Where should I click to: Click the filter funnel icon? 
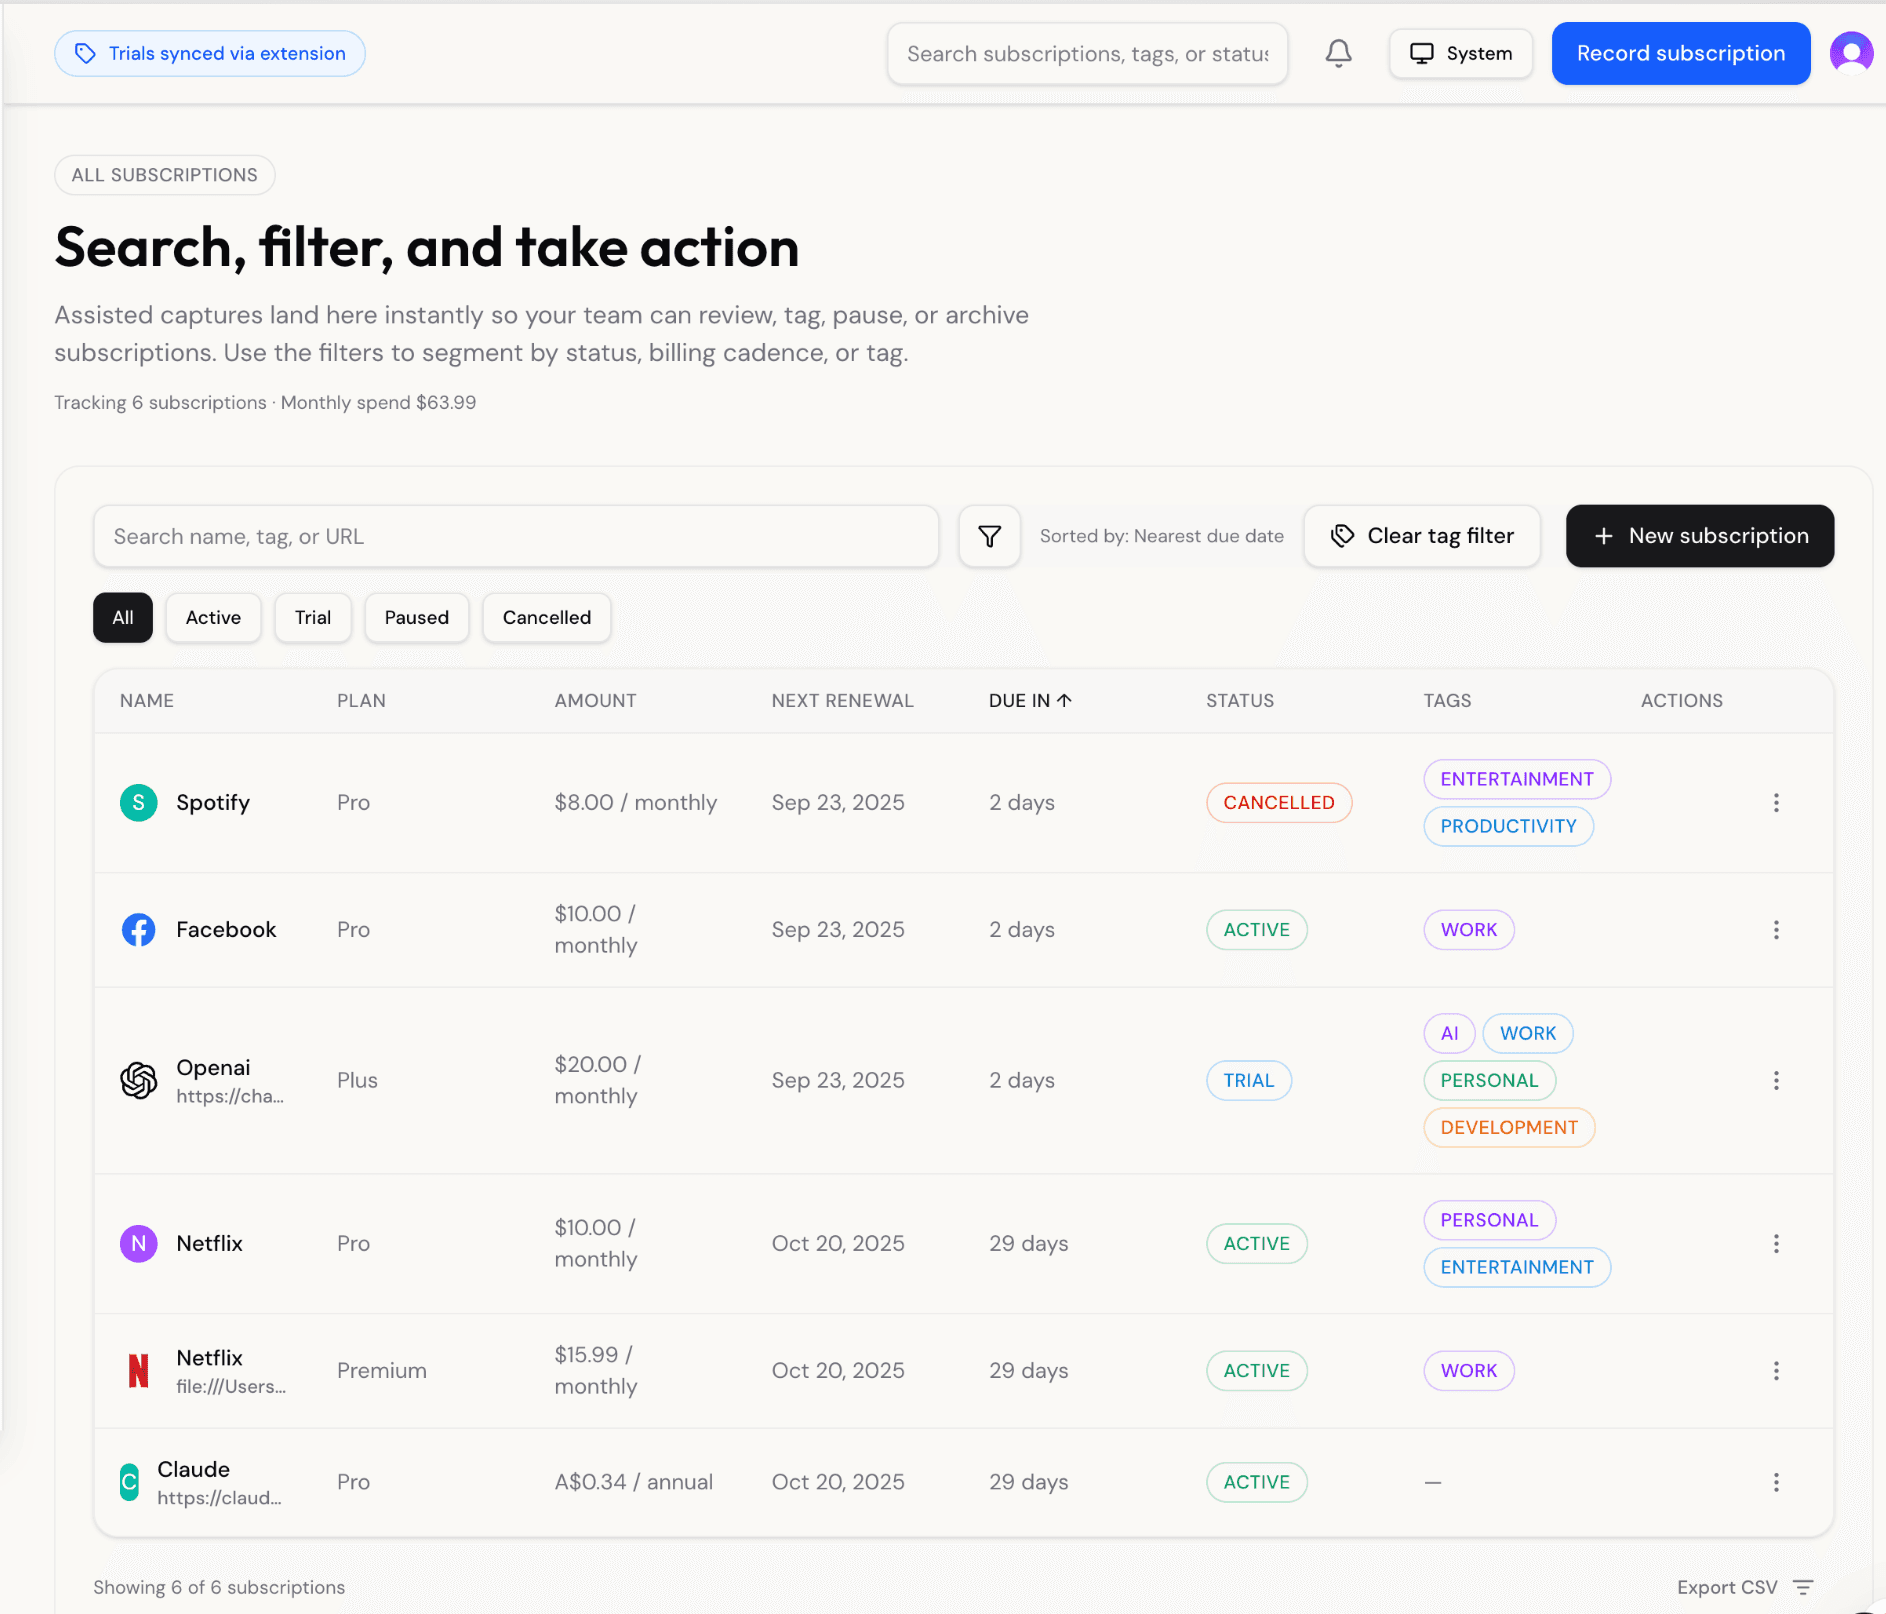point(989,536)
